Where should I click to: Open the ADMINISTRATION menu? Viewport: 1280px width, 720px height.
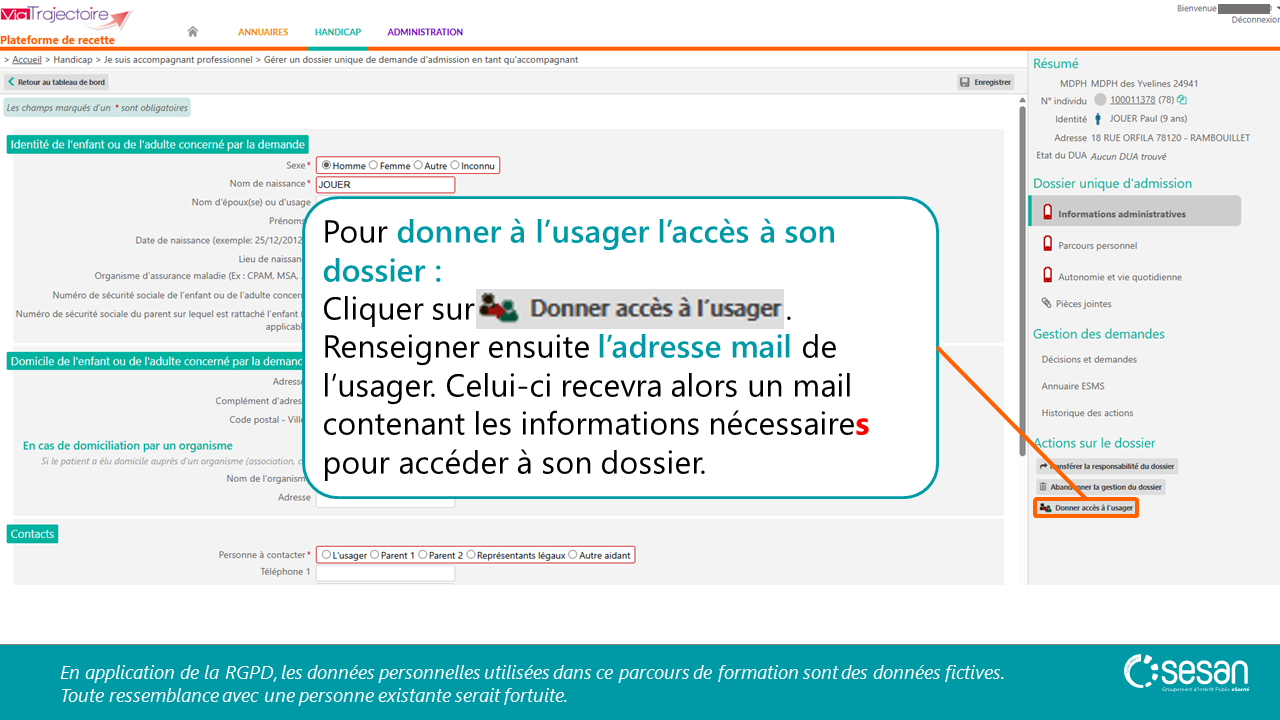(425, 32)
